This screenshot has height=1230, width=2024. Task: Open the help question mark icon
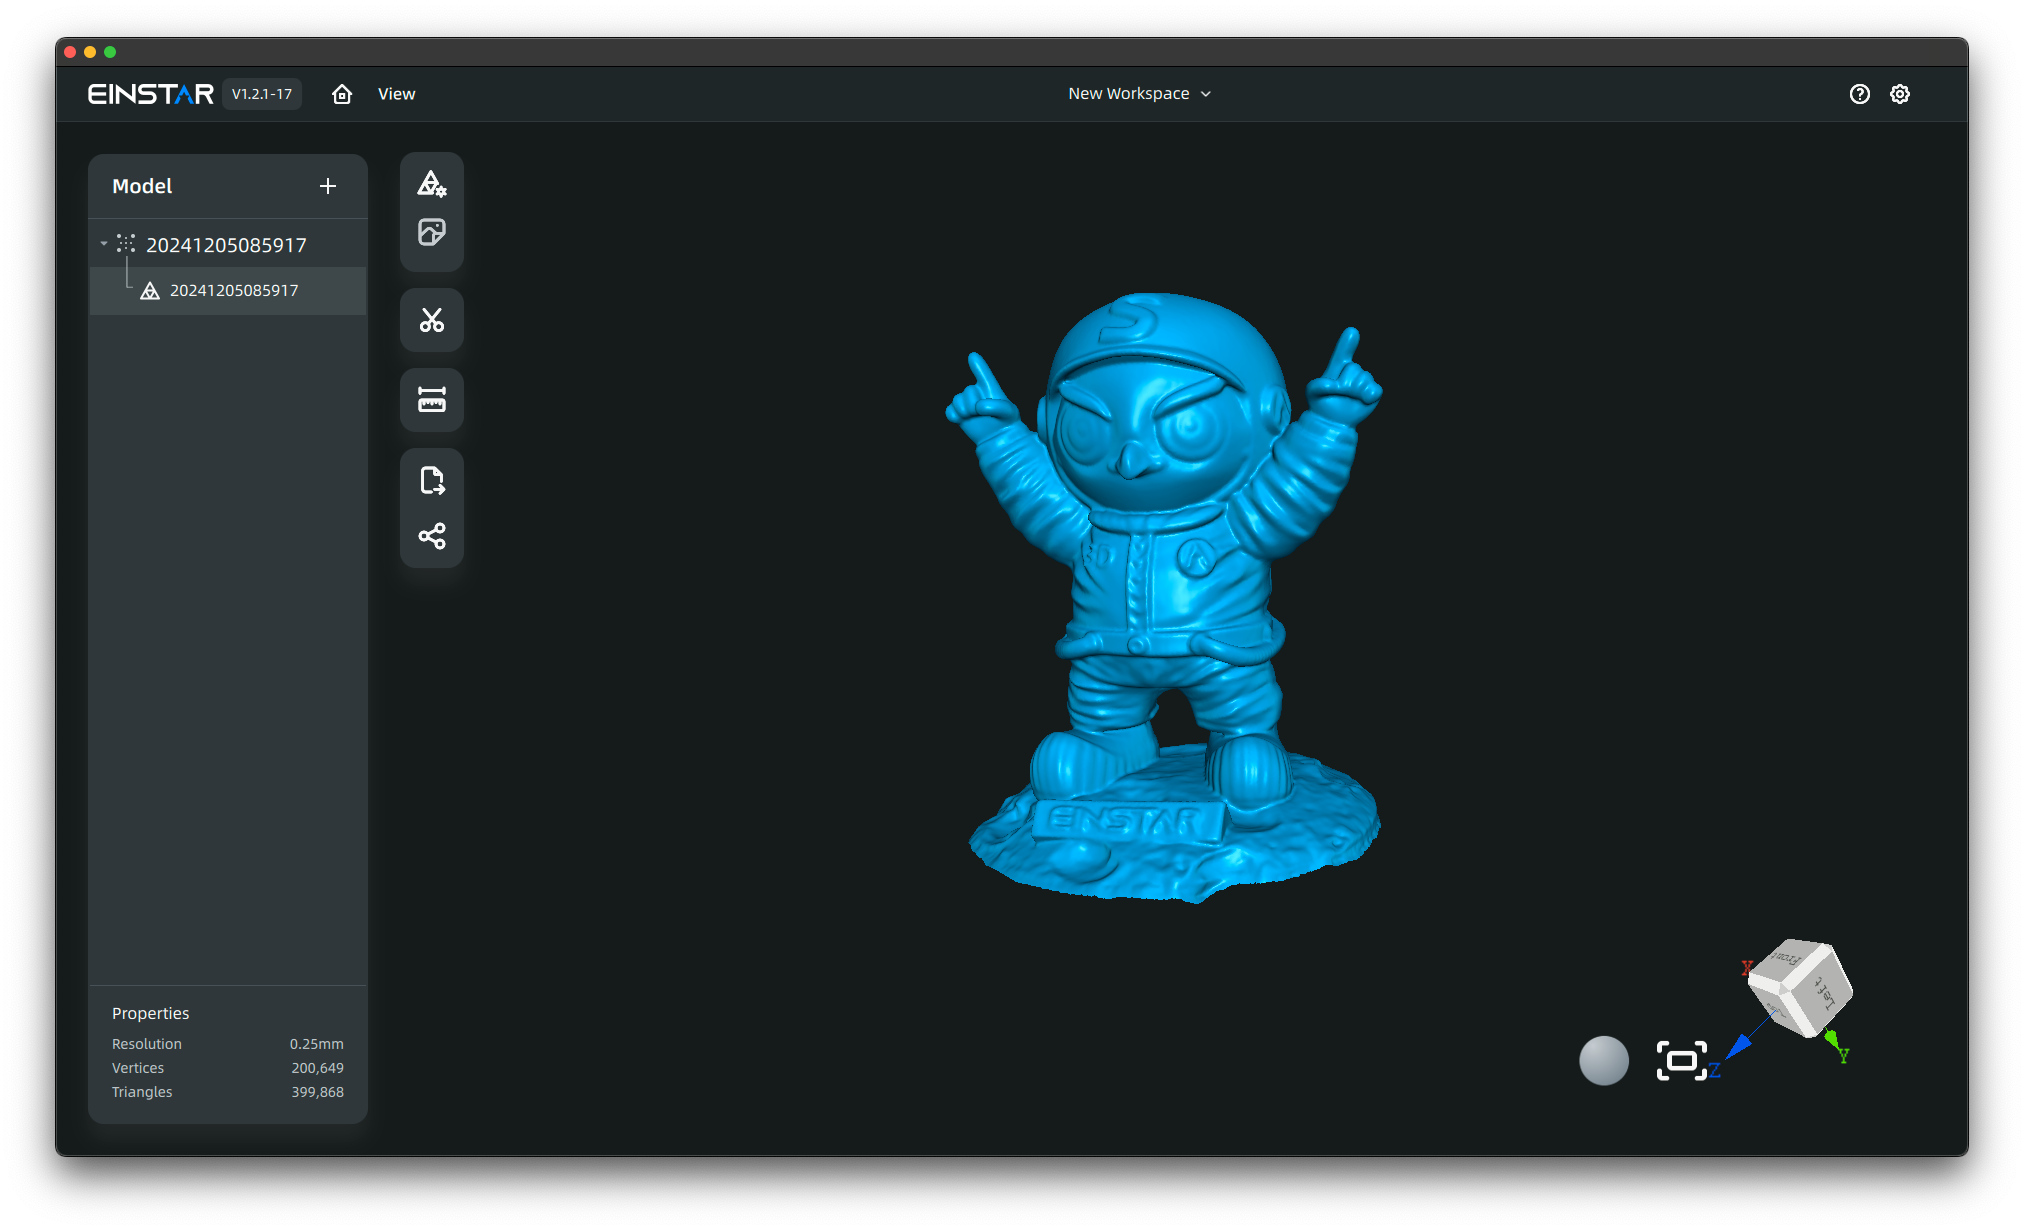[x=1860, y=94]
